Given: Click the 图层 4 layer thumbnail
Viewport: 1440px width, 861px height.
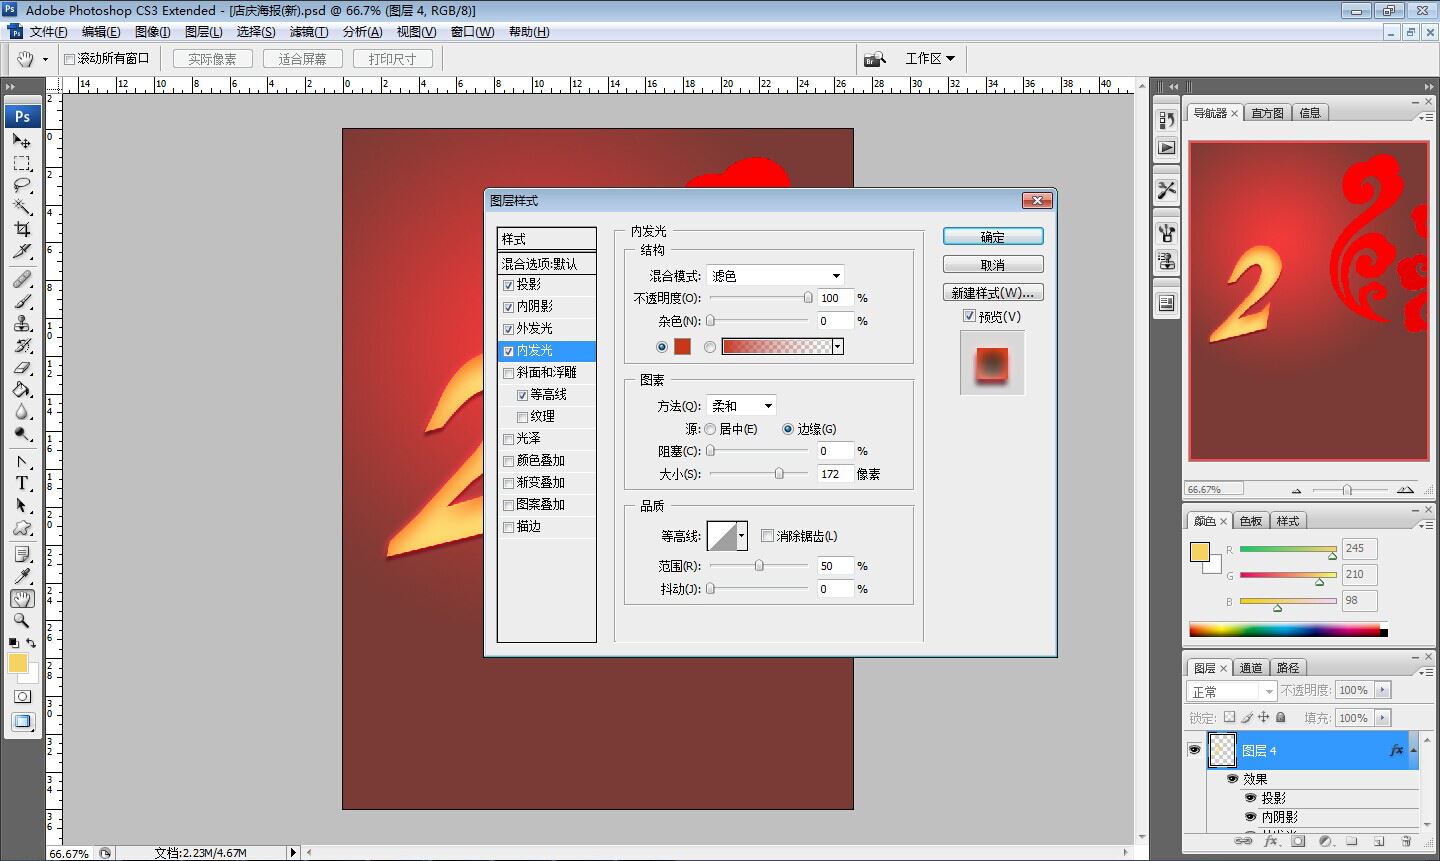Looking at the screenshot, I should pos(1222,750).
